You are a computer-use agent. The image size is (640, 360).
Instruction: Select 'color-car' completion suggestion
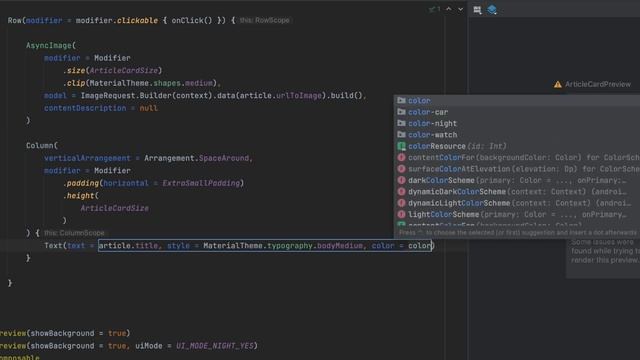coord(517,112)
